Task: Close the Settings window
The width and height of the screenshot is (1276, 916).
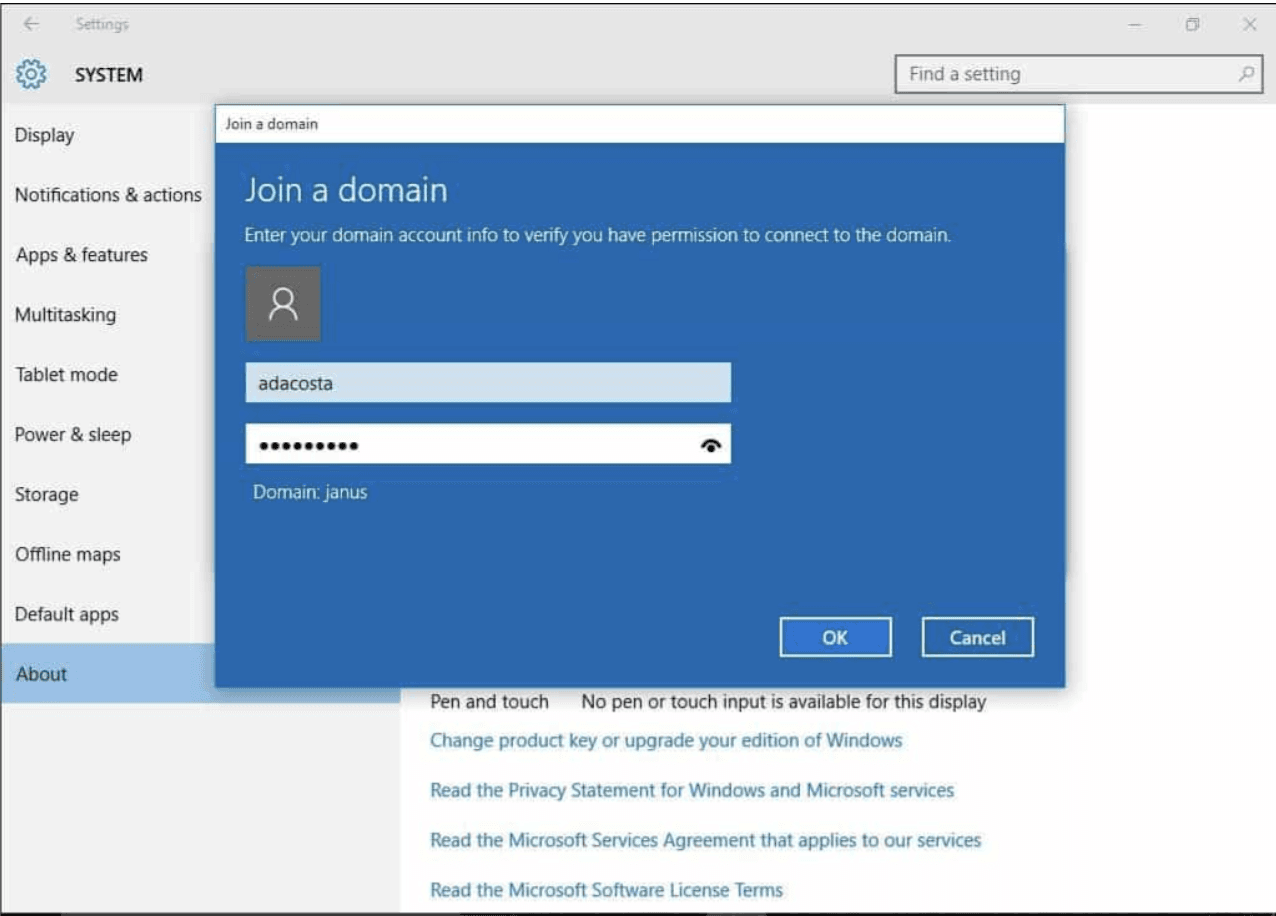Action: pyautogui.click(x=1249, y=24)
